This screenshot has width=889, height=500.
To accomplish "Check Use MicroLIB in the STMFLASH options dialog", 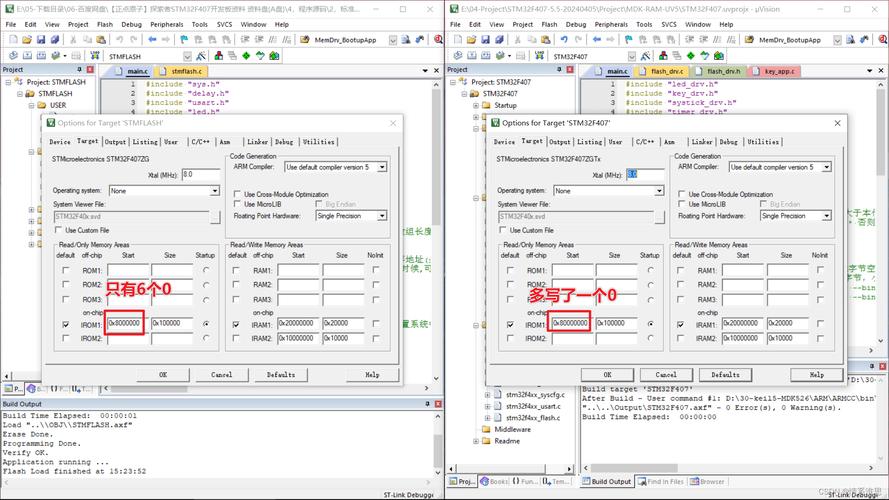I will 238,204.
